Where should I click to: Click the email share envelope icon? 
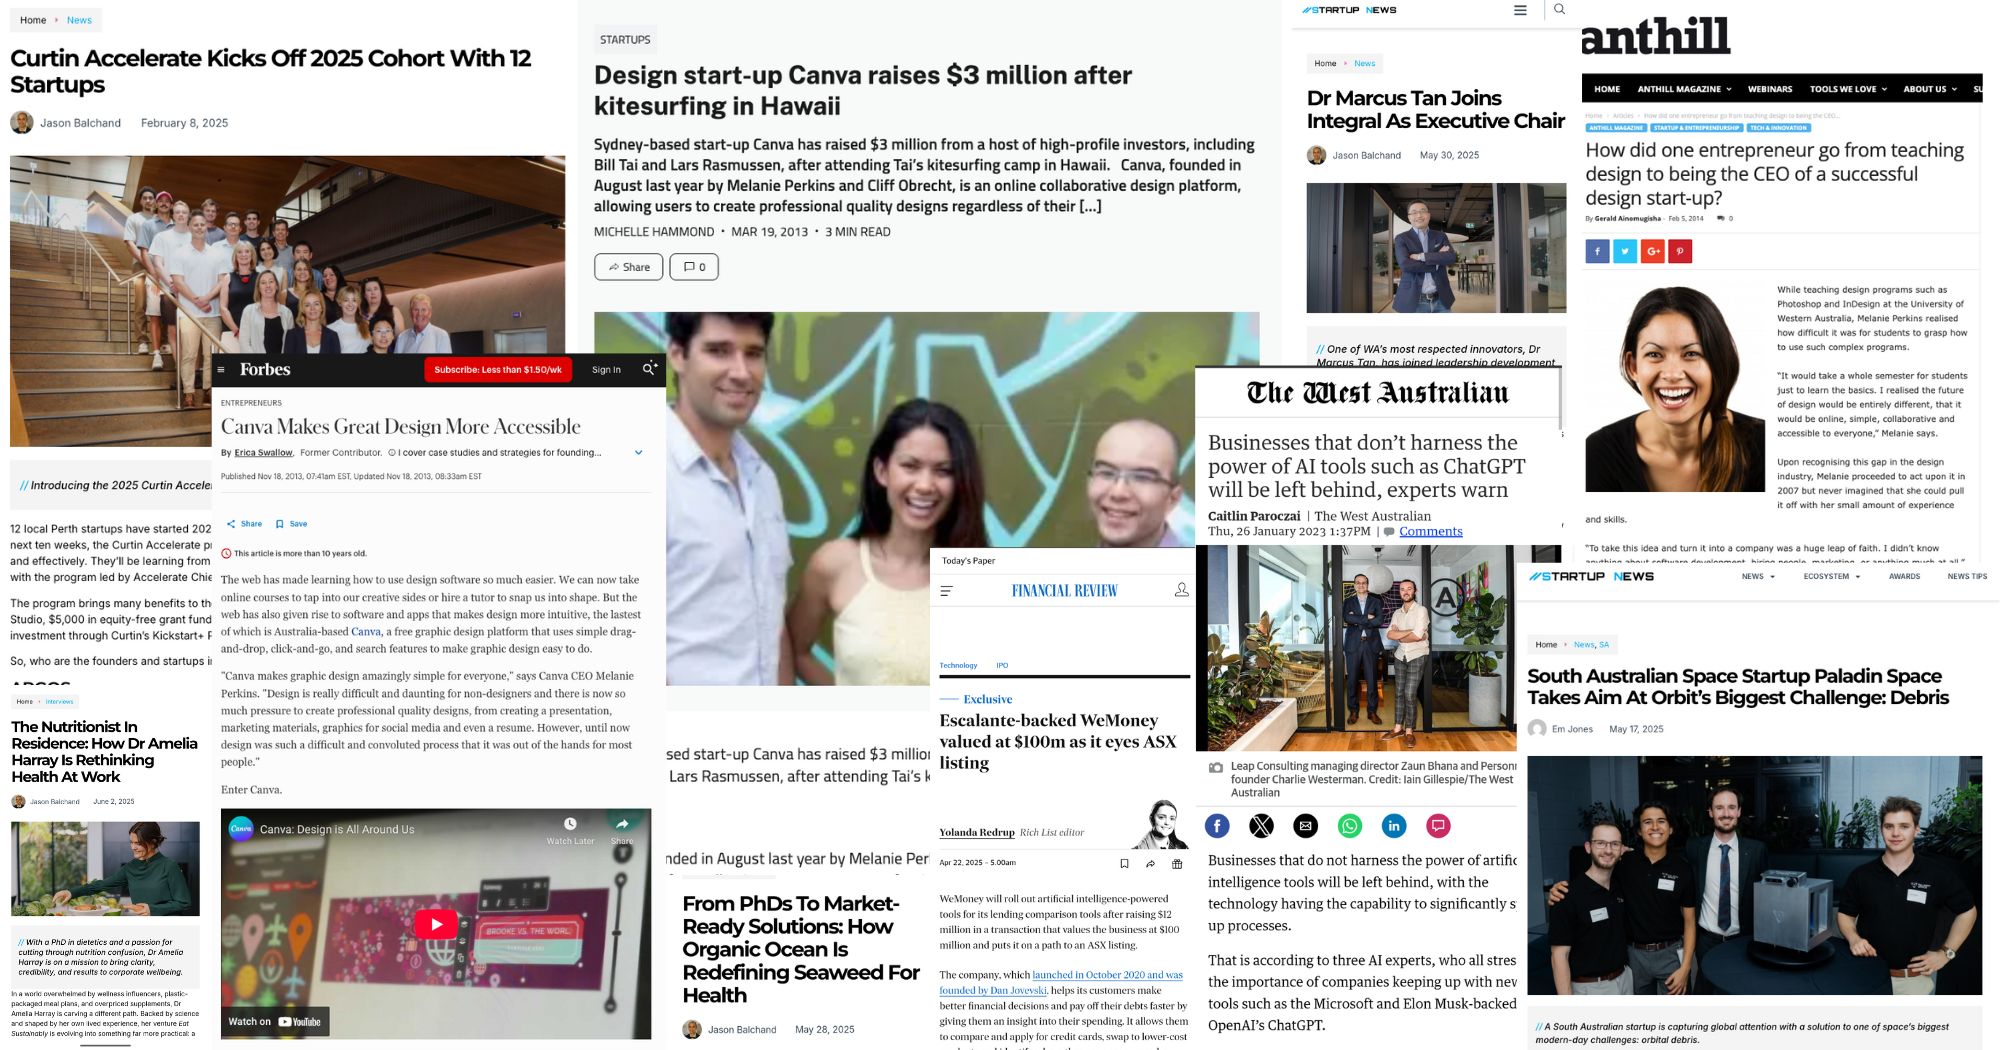pos(1305,825)
